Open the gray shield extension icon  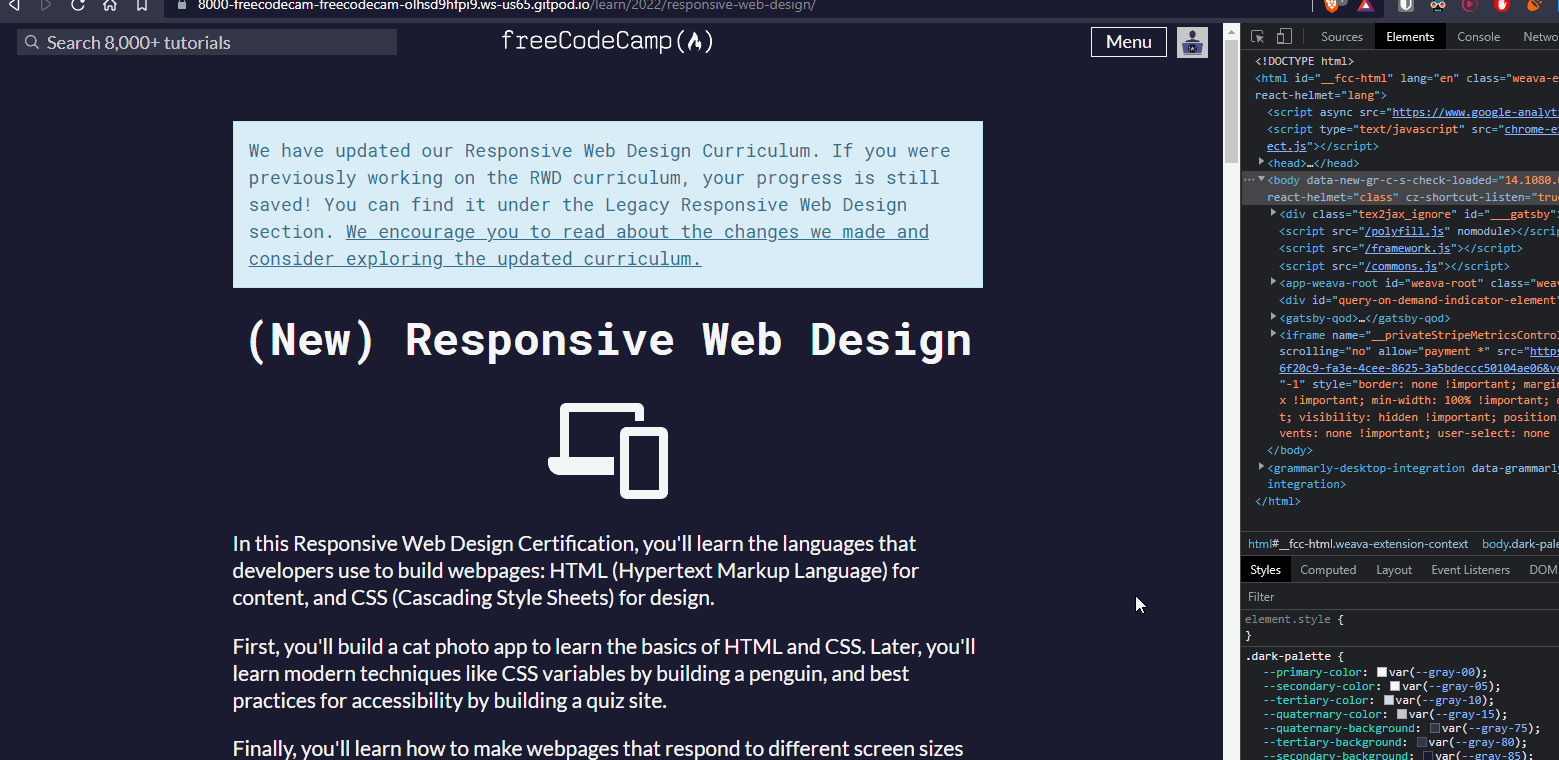1406,5
